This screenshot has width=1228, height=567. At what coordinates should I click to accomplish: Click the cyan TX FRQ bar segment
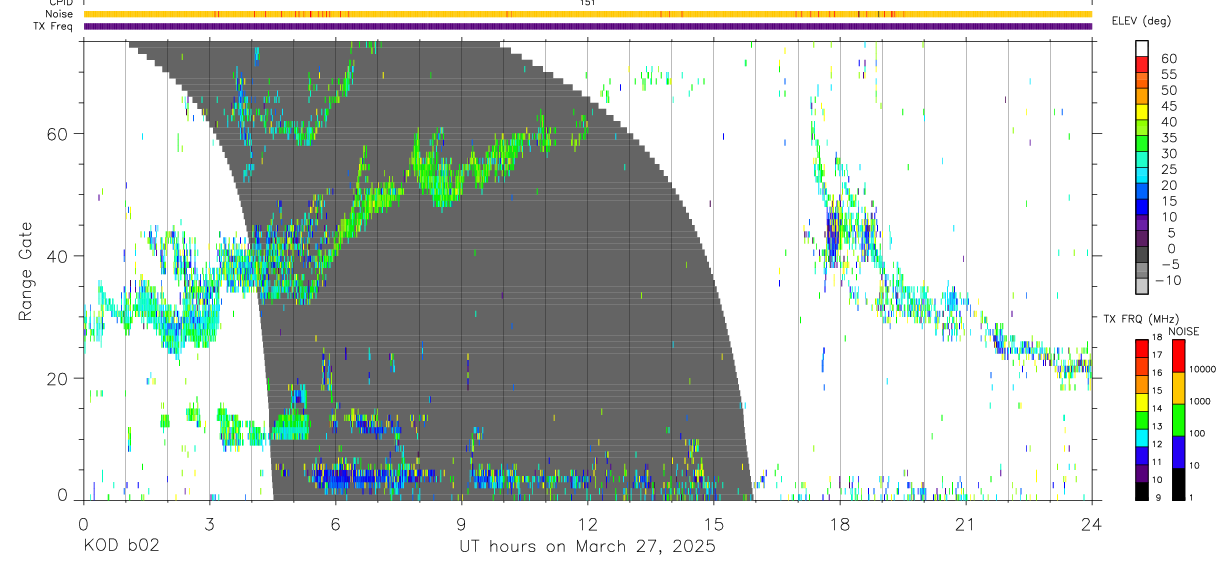(1142, 437)
